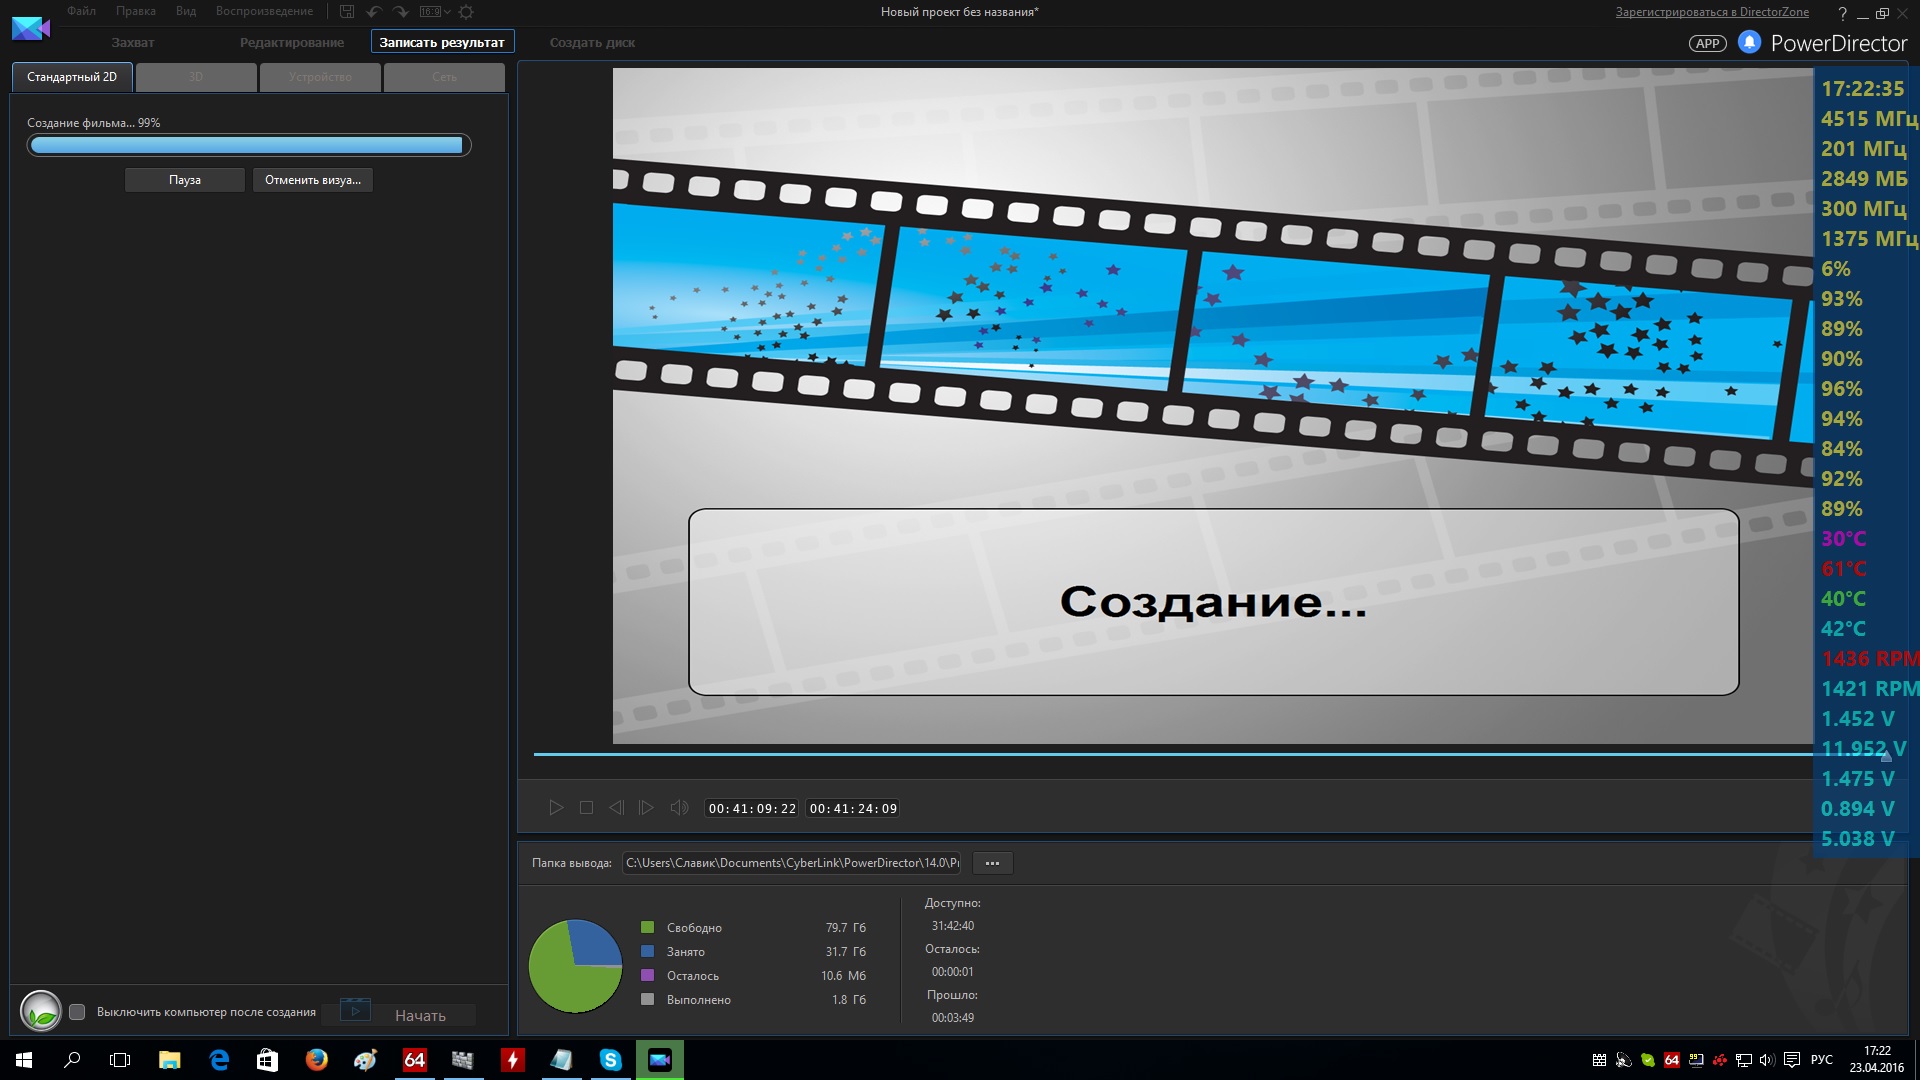
Task: Click the play preview button
Action: (556, 808)
